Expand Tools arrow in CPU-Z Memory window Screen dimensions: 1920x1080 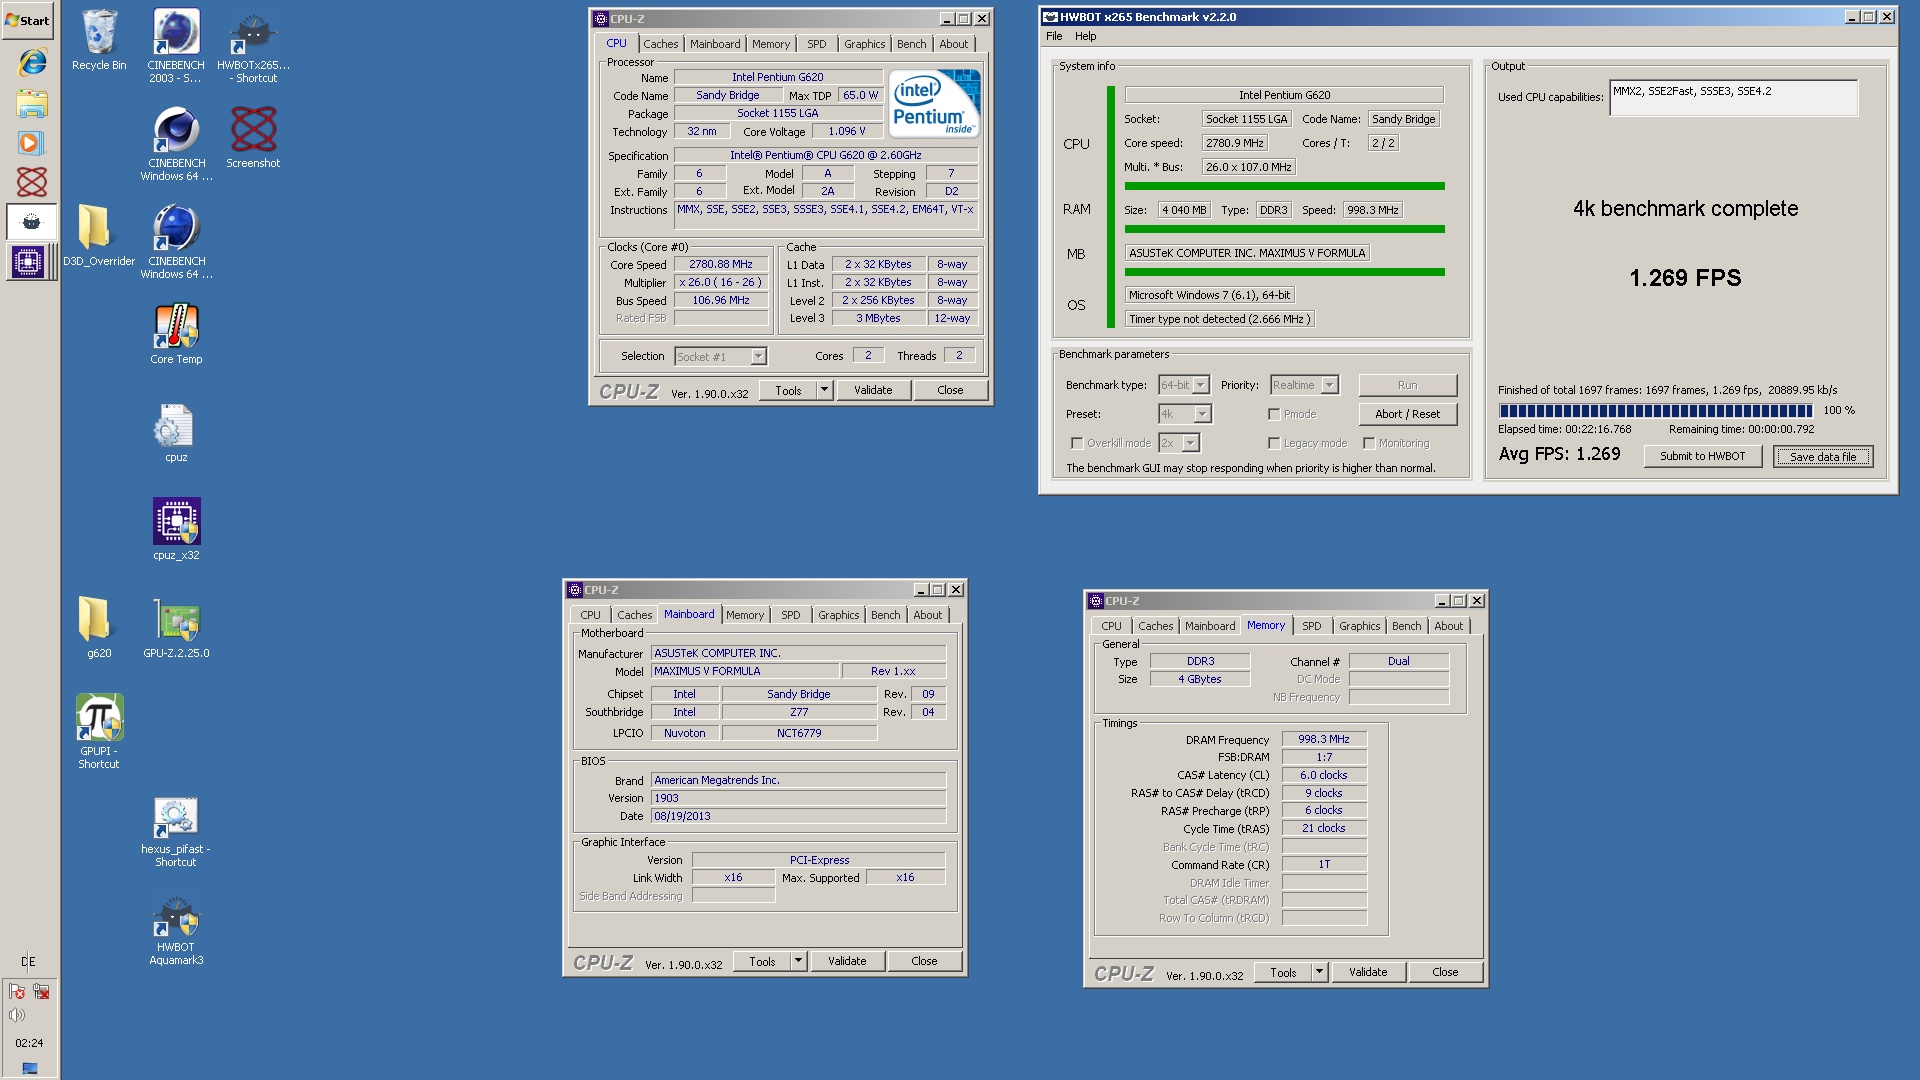click(1319, 972)
